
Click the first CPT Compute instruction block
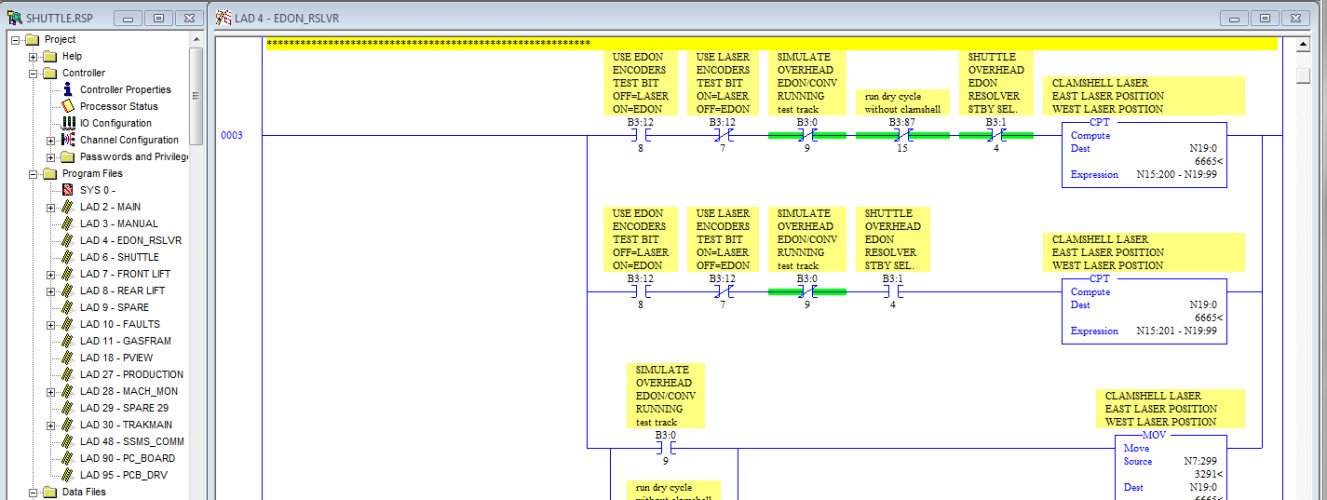pos(1144,157)
